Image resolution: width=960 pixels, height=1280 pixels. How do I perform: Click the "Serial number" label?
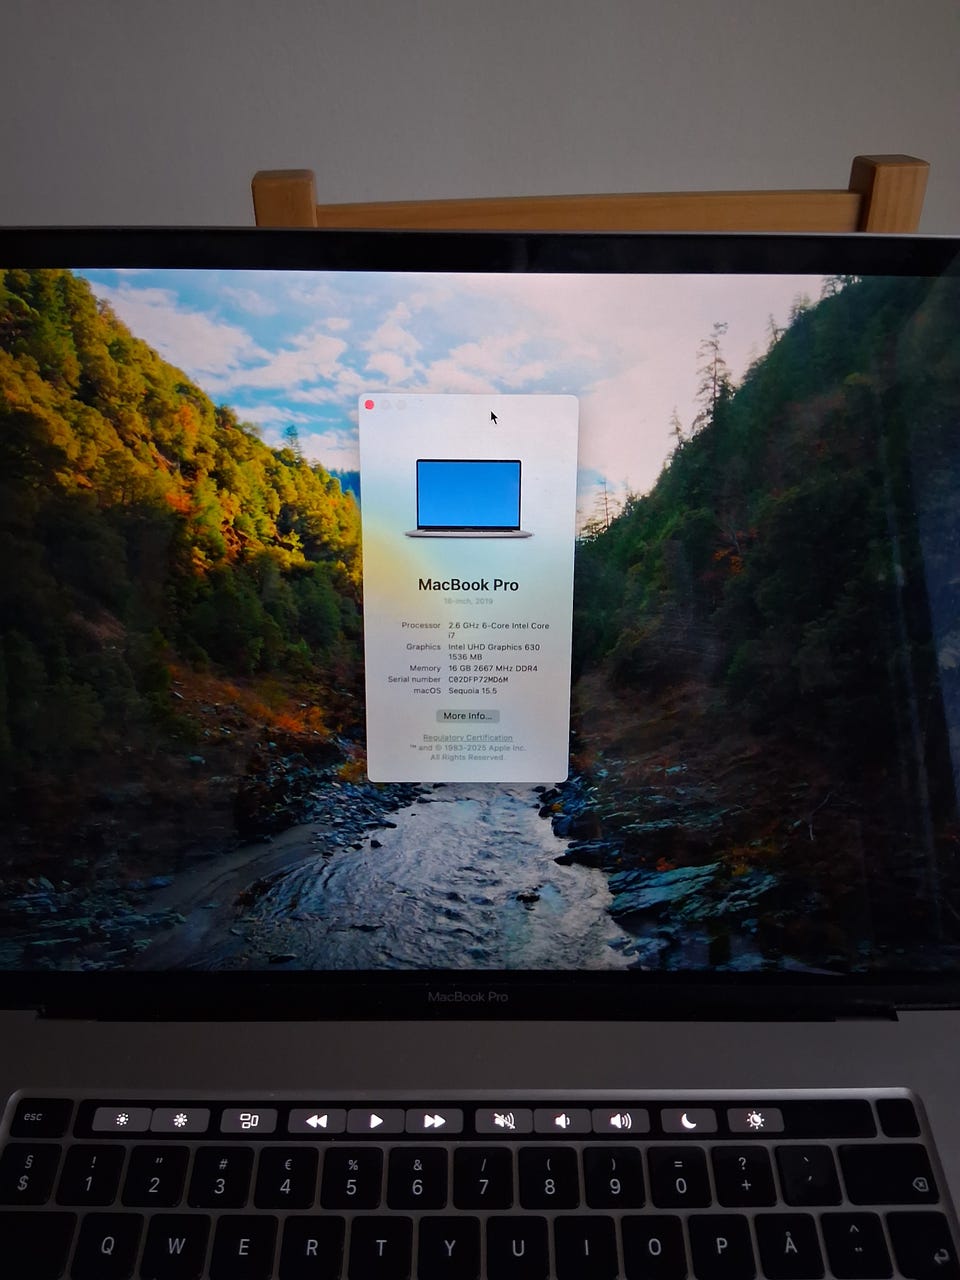coord(414,679)
